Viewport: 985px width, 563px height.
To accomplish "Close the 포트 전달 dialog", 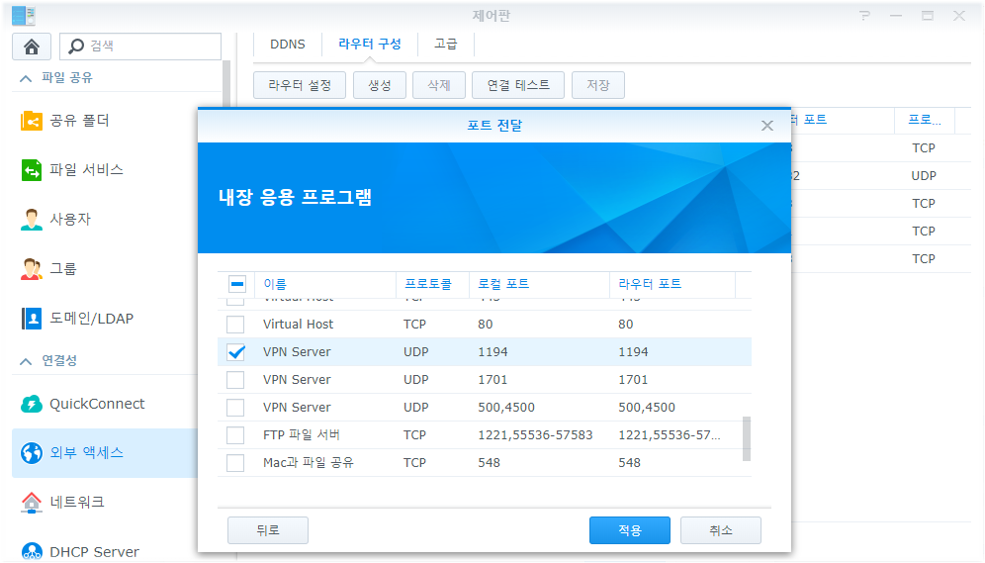I will coord(767,126).
